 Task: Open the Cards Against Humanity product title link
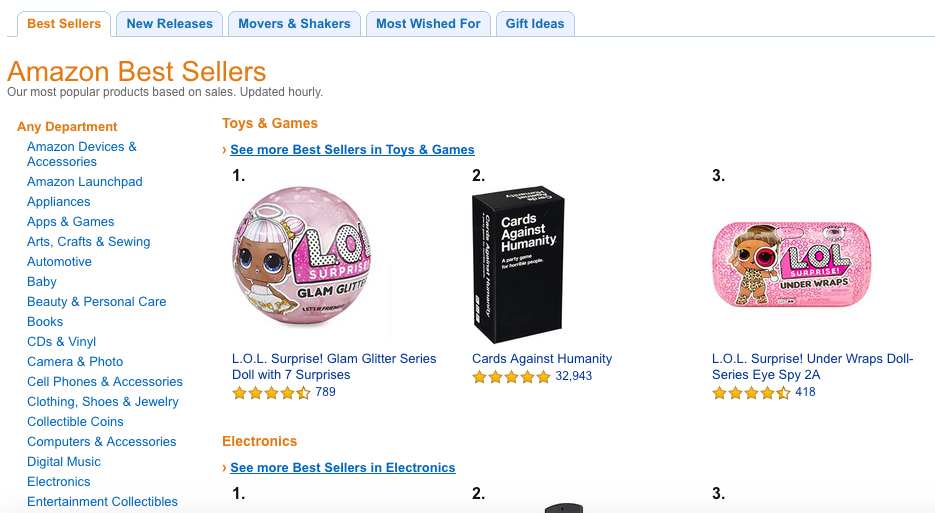click(542, 359)
